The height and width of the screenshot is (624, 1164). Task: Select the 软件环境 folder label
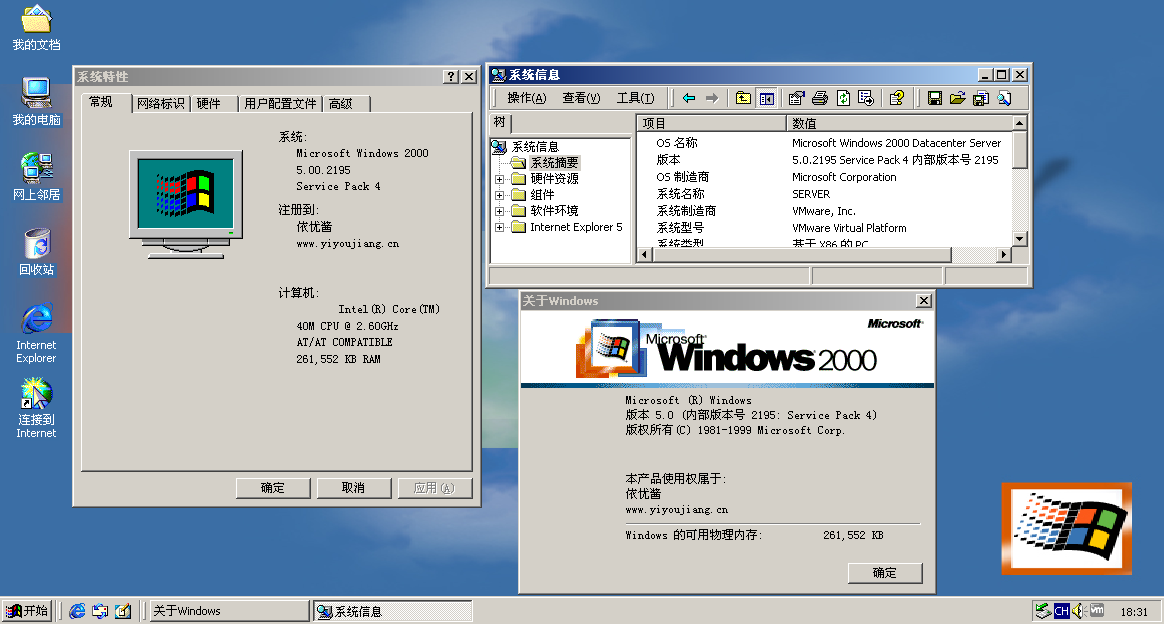click(x=554, y=211)
